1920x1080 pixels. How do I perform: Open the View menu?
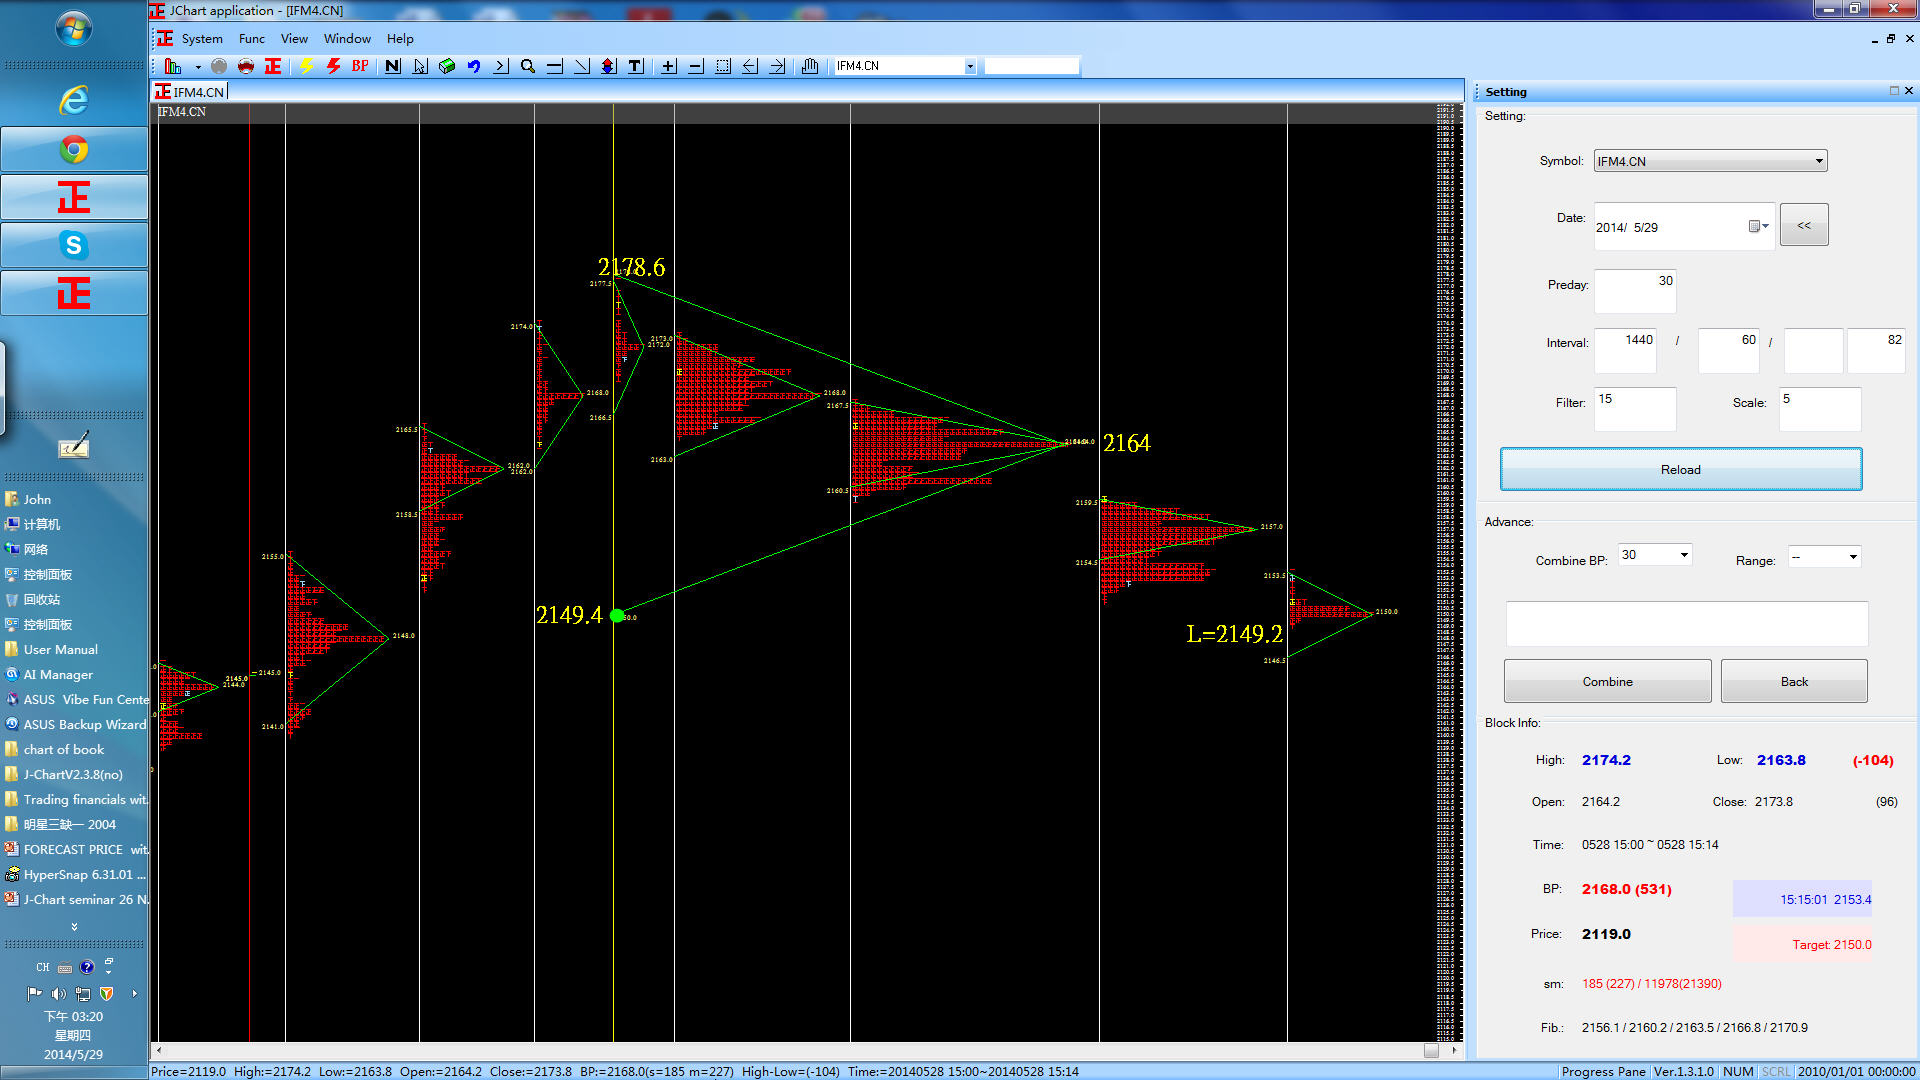tap(294, 39)
